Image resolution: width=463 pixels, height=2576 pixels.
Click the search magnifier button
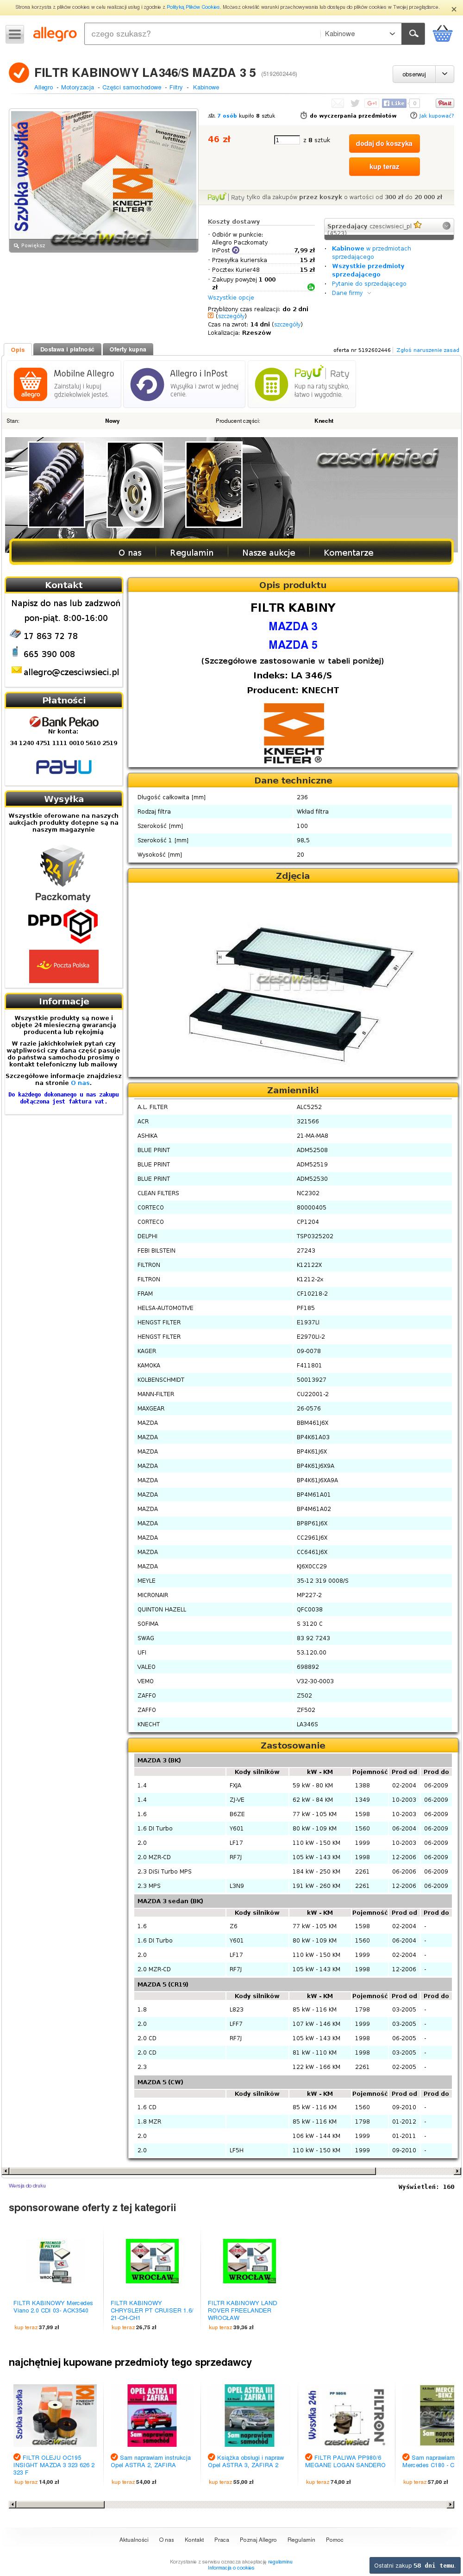point(413,34)
